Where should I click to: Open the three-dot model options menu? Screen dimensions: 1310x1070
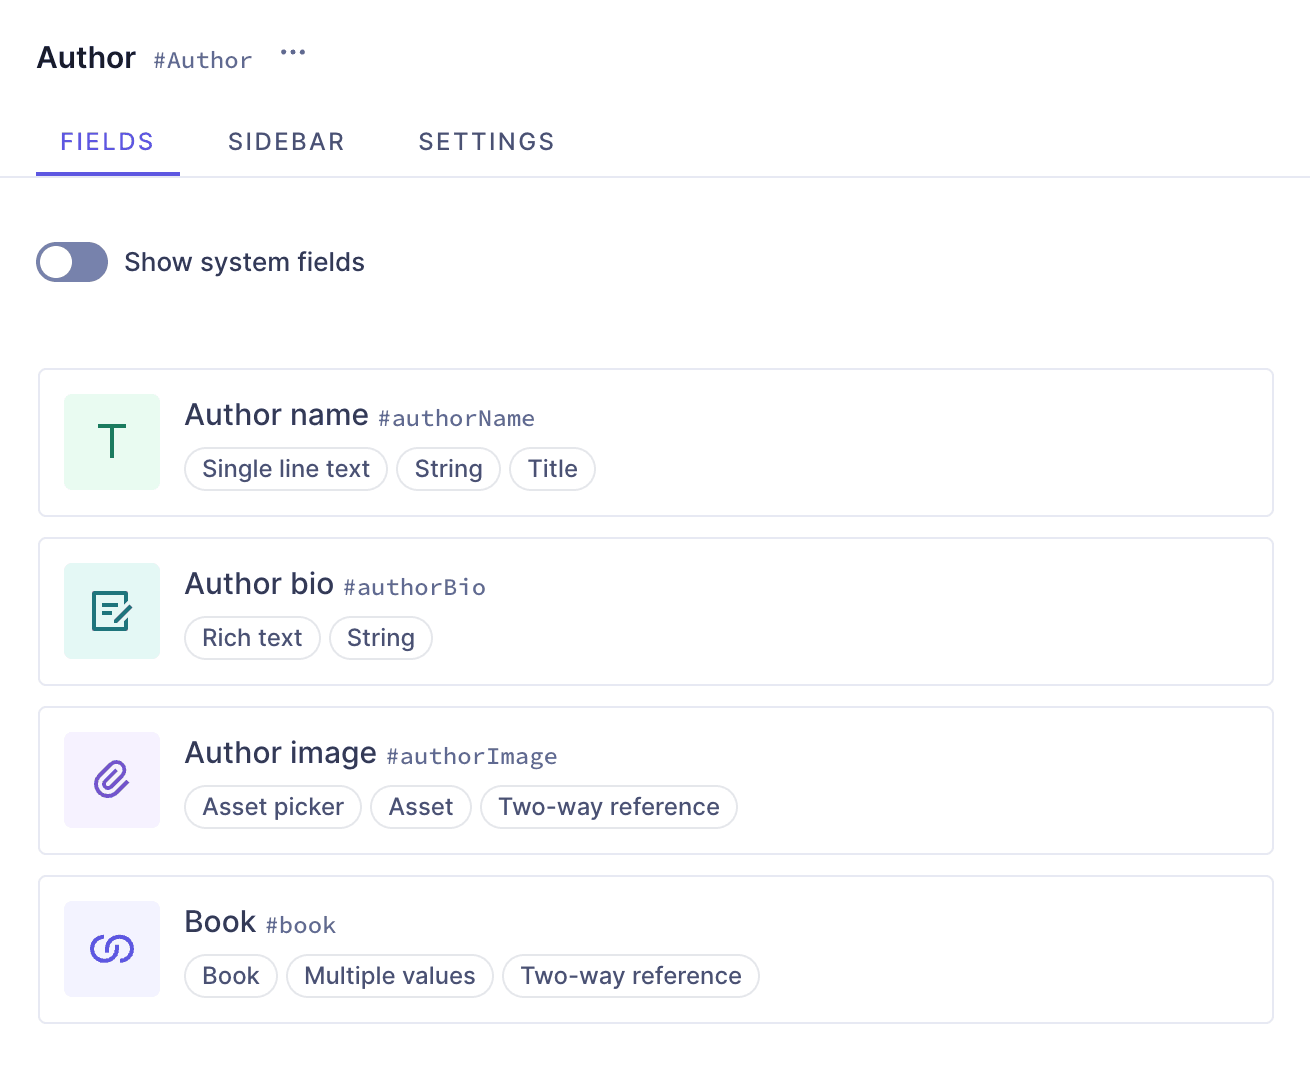click(293, 53)
